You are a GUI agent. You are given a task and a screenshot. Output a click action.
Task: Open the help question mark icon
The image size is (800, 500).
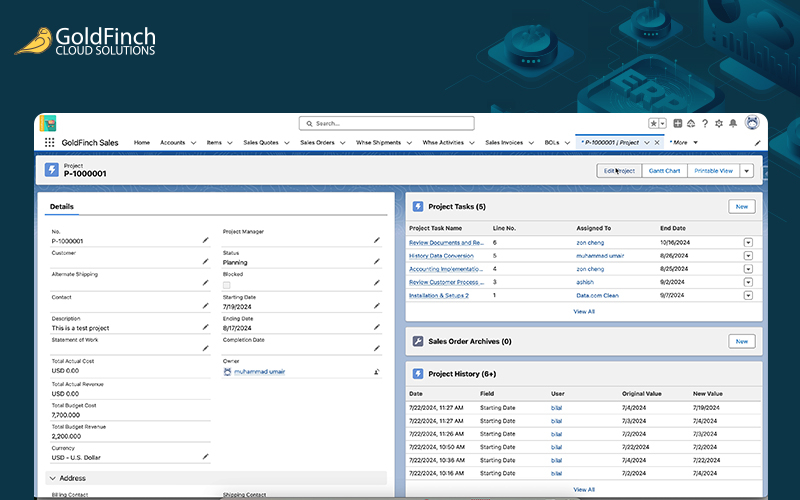705,123
